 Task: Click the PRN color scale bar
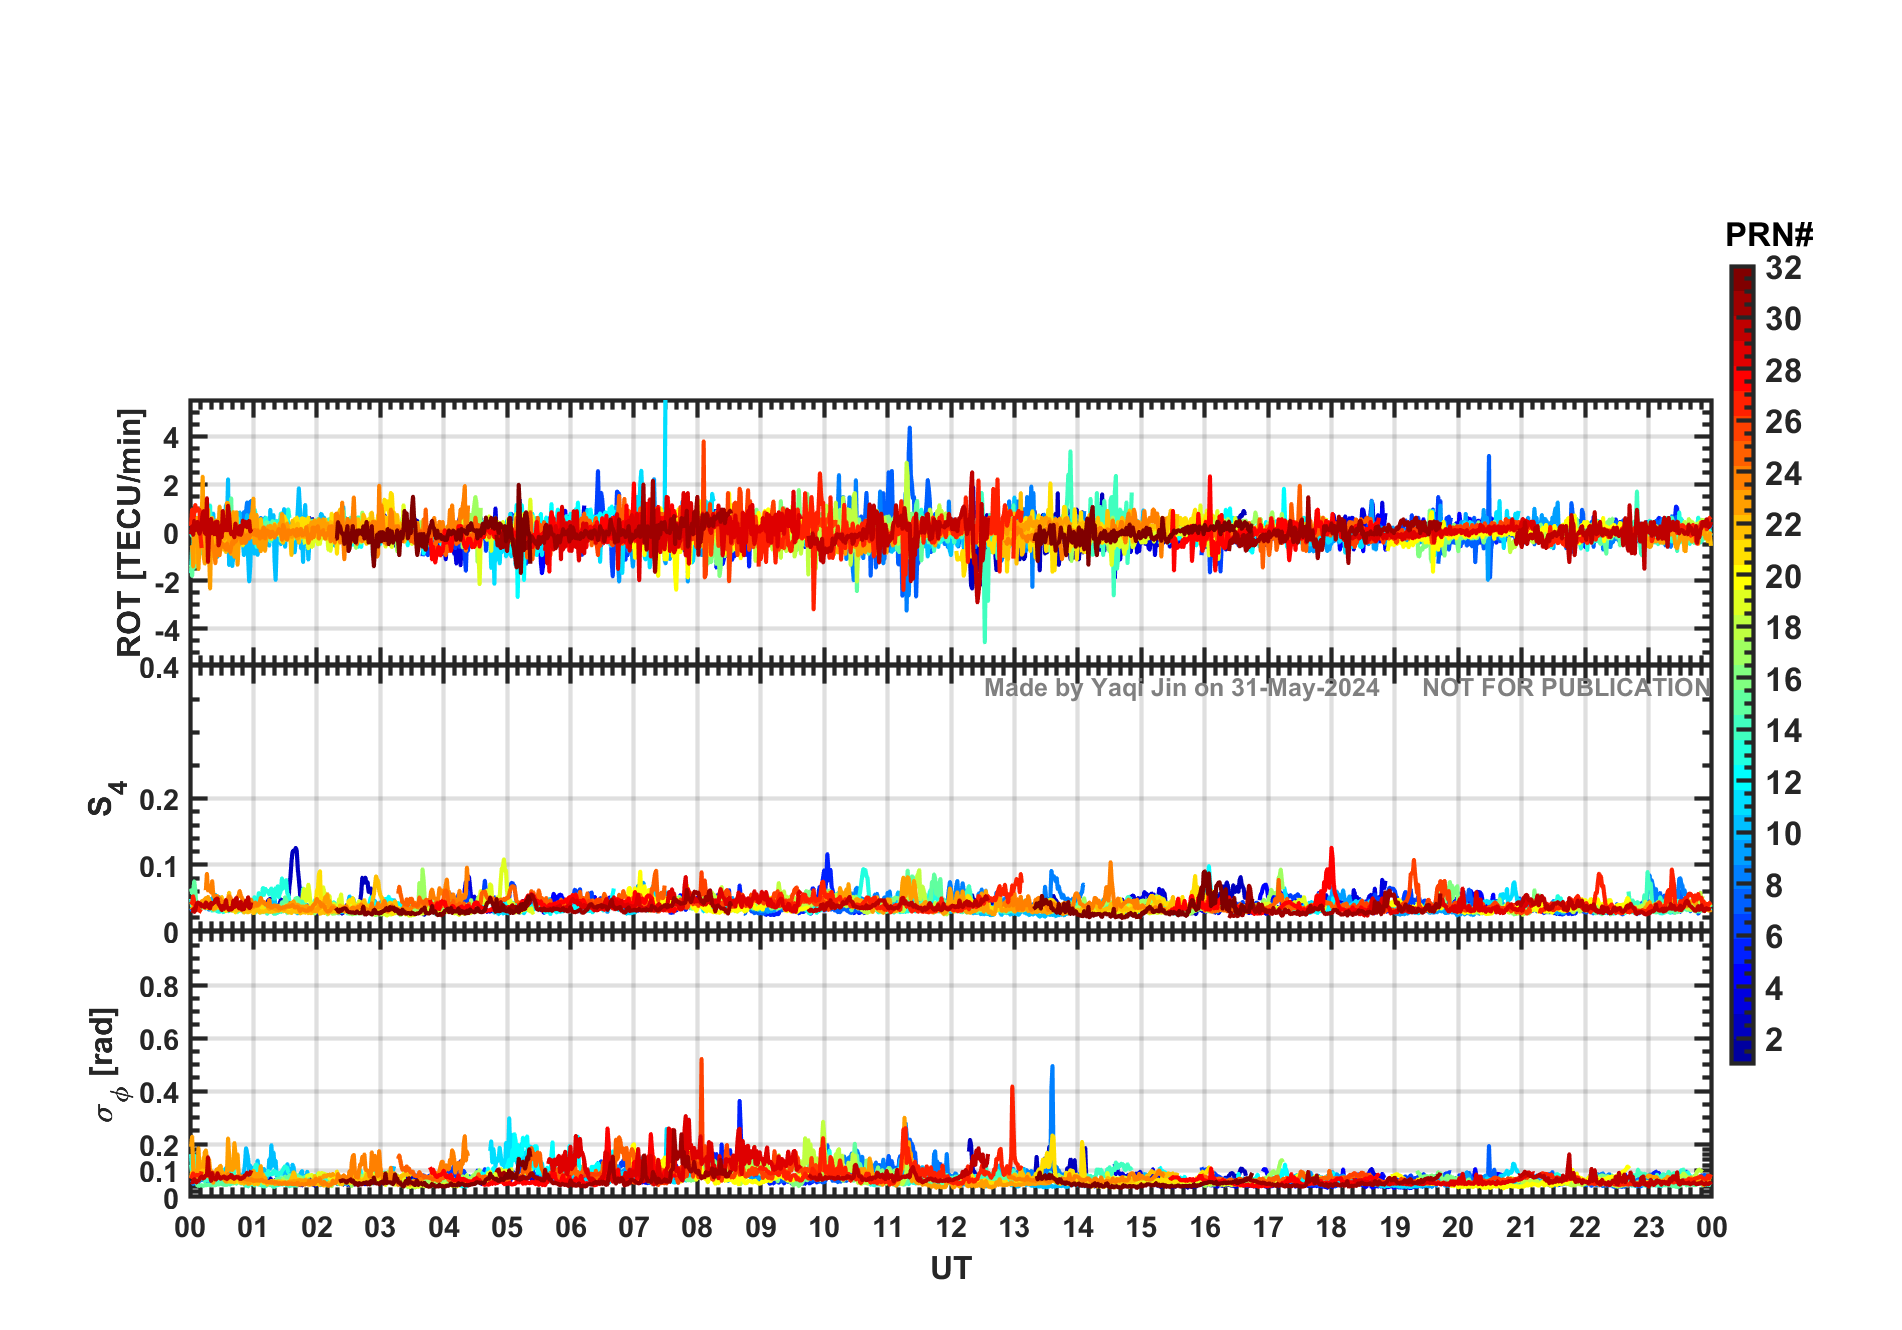pyautogui.click(x=1742, y=664)
